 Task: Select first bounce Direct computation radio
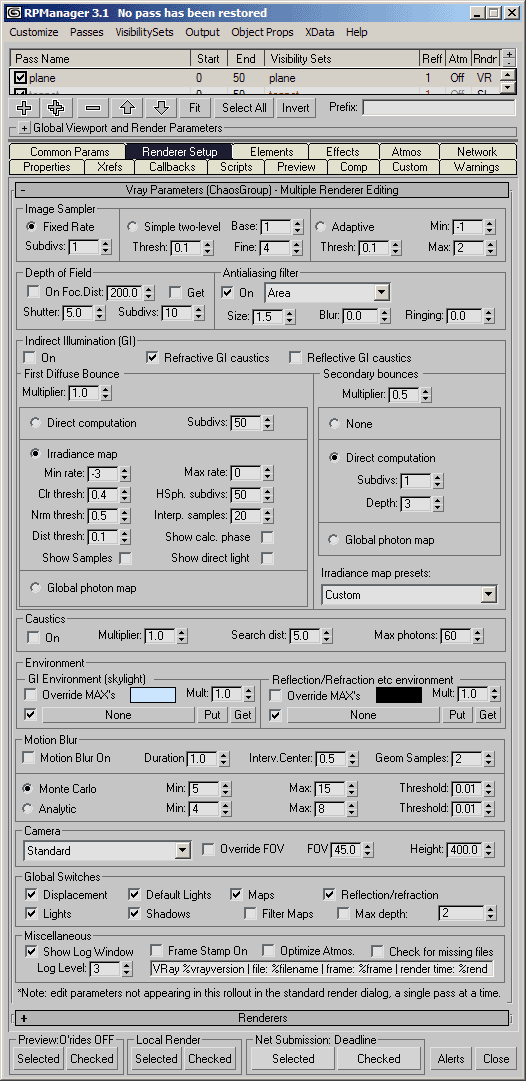click(34, 423)
